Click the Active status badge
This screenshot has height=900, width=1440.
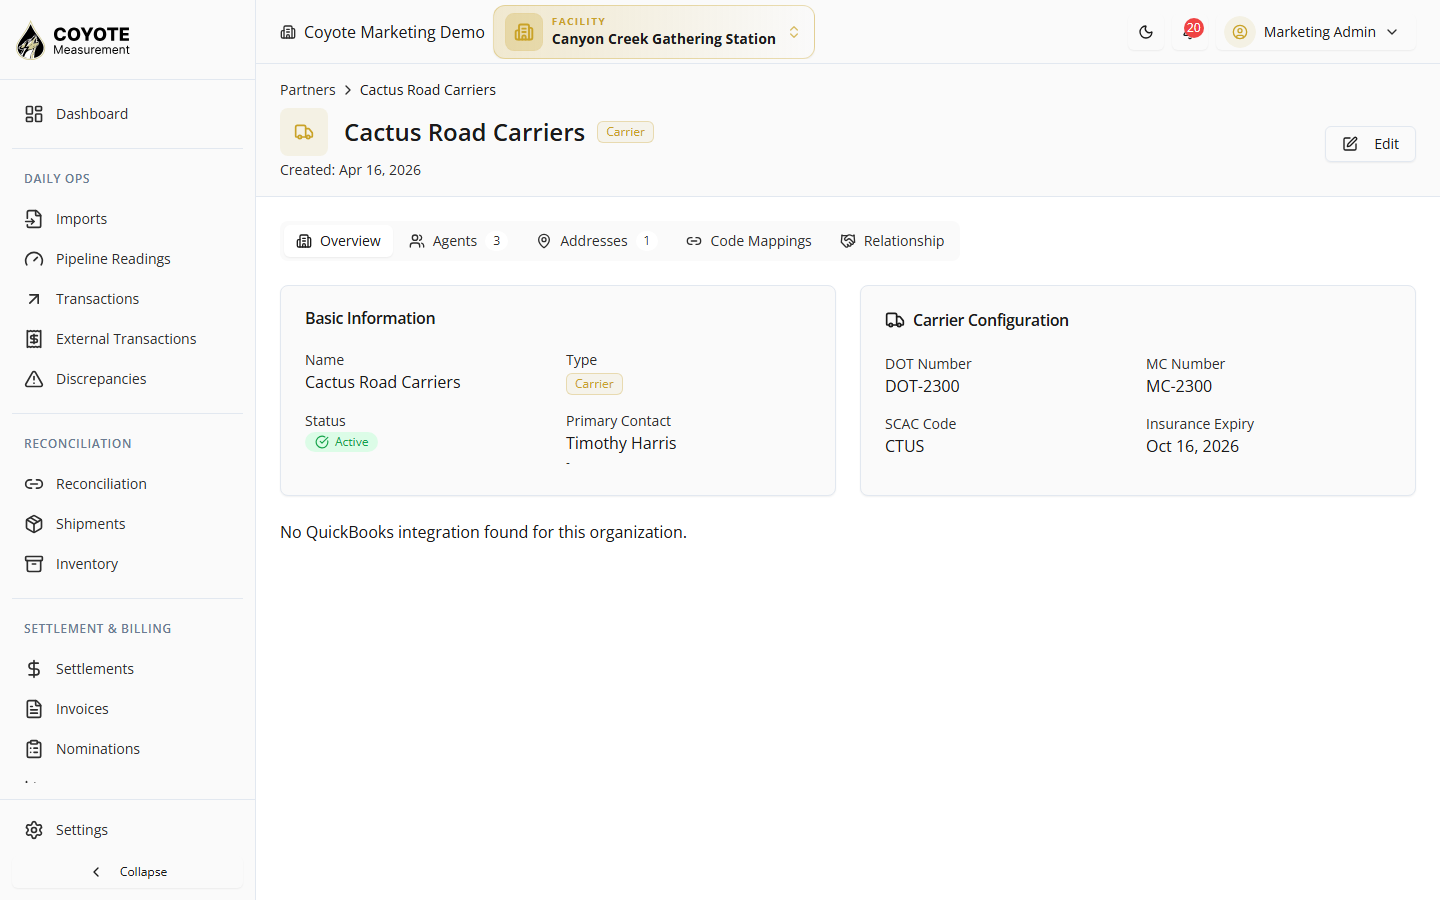point(341,442)
